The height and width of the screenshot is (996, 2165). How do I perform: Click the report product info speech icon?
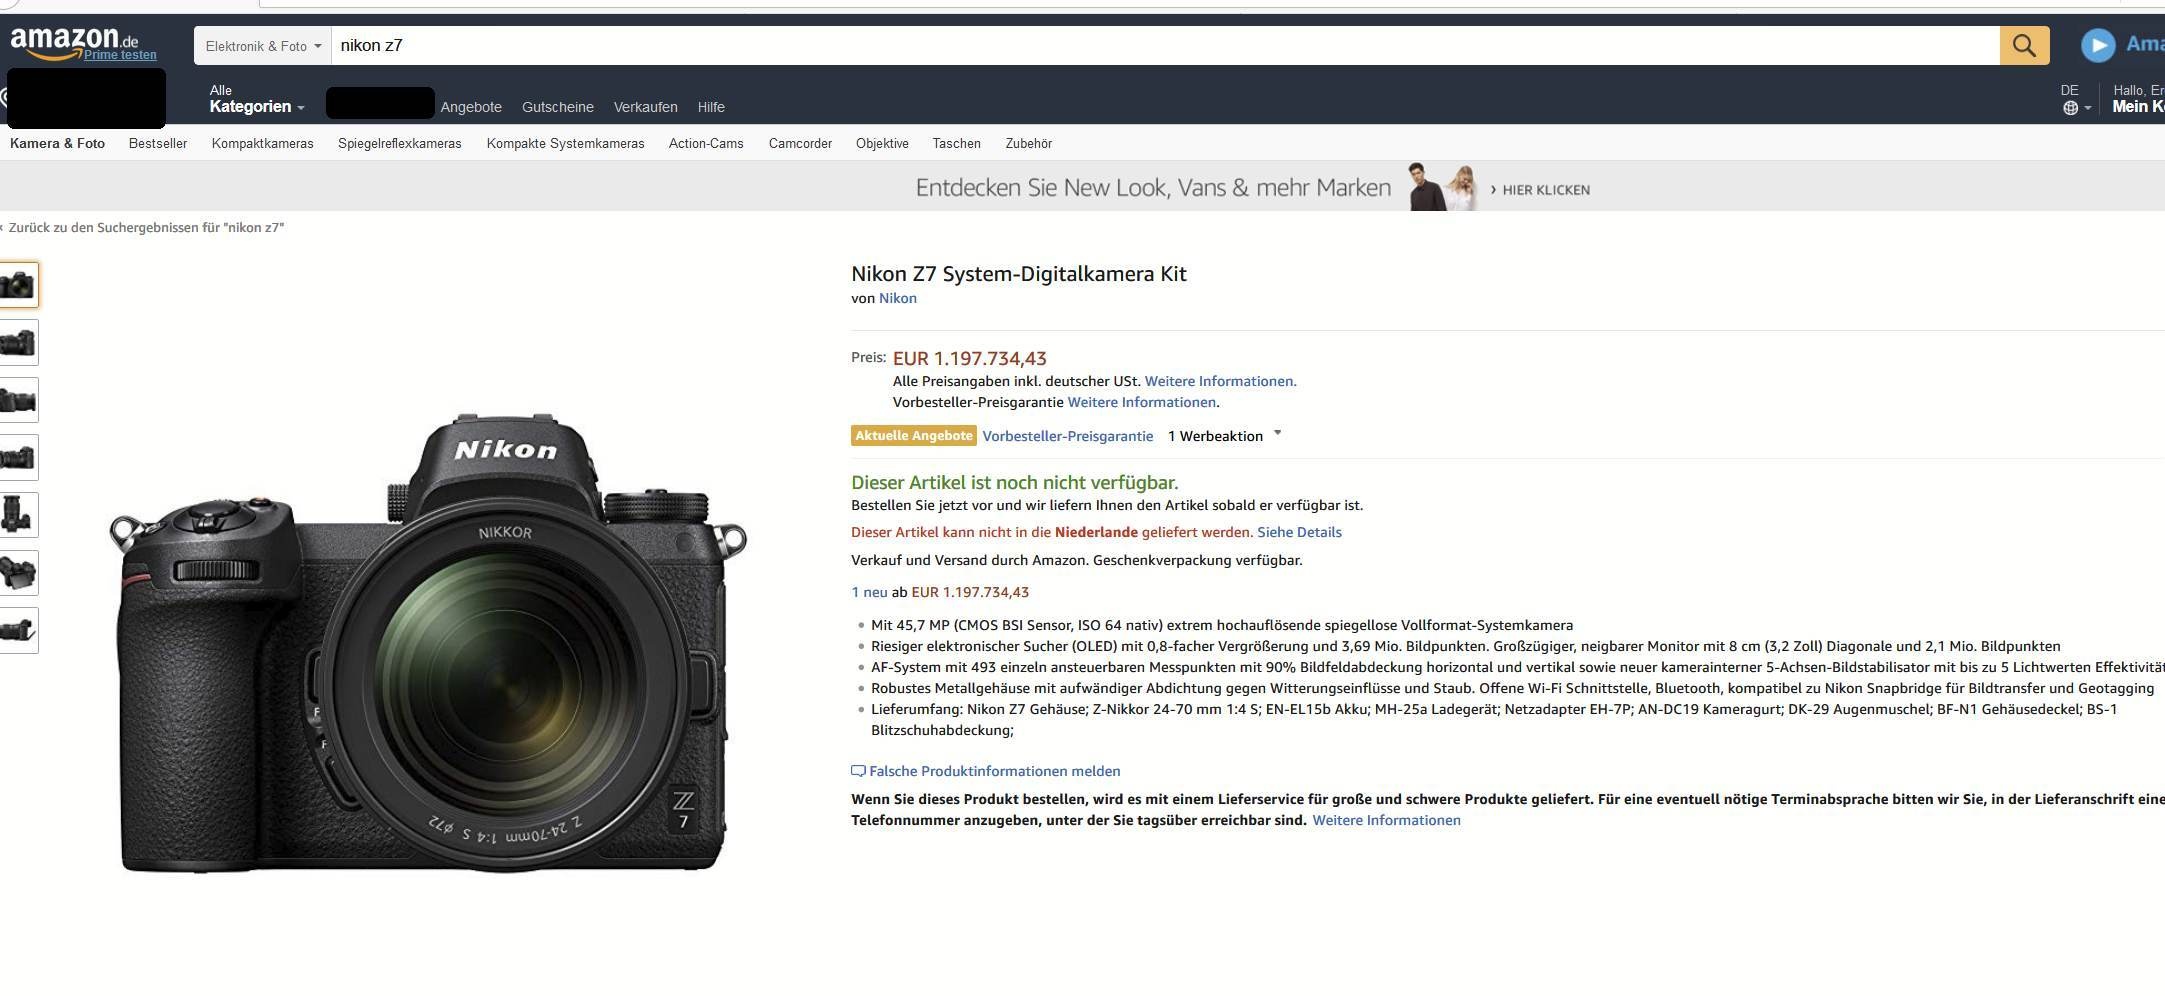tap(858, 771)
